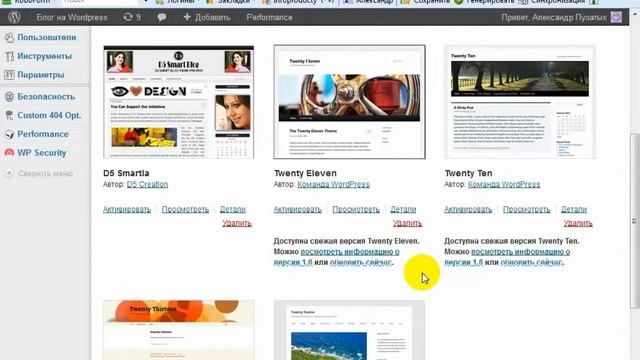Open the WordPress logo menu in admin bar
The height and width of the screenshot is (360, 640).
(x=14, y=17)
